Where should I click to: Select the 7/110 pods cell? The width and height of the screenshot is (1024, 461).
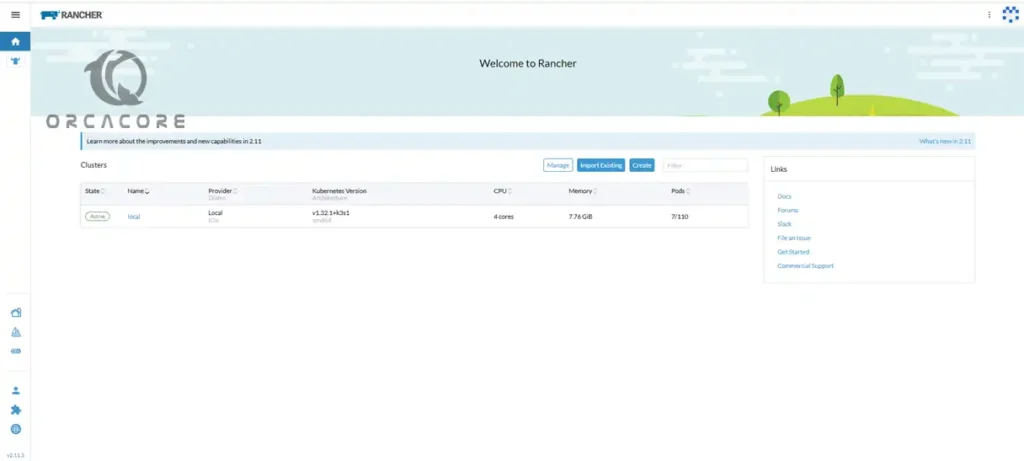679,216
